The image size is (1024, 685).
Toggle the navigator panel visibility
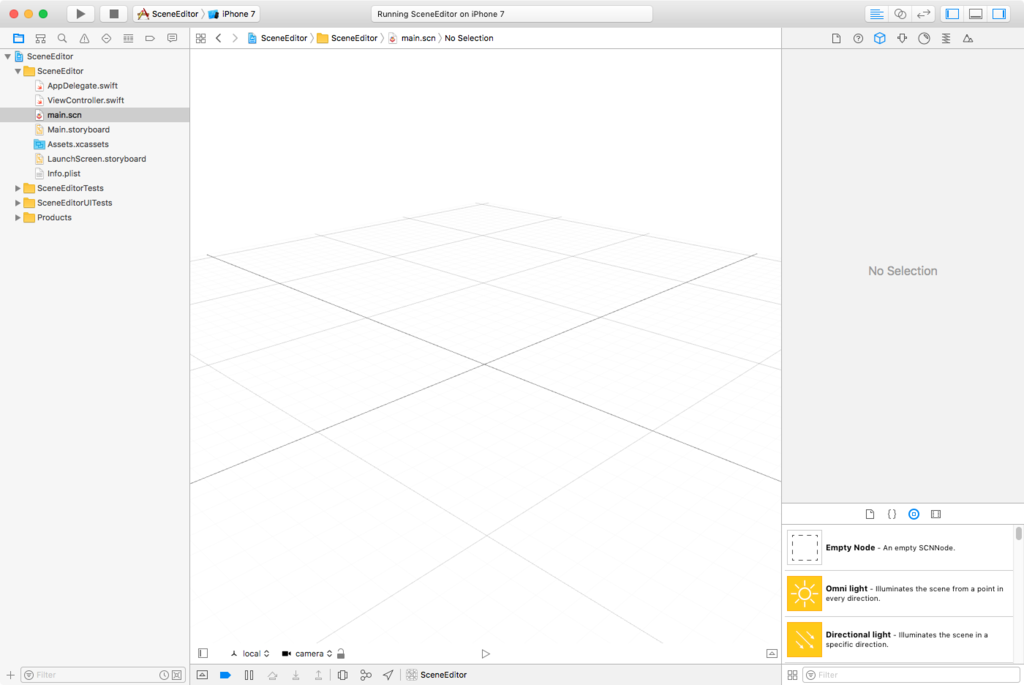[x=952, y=14]
